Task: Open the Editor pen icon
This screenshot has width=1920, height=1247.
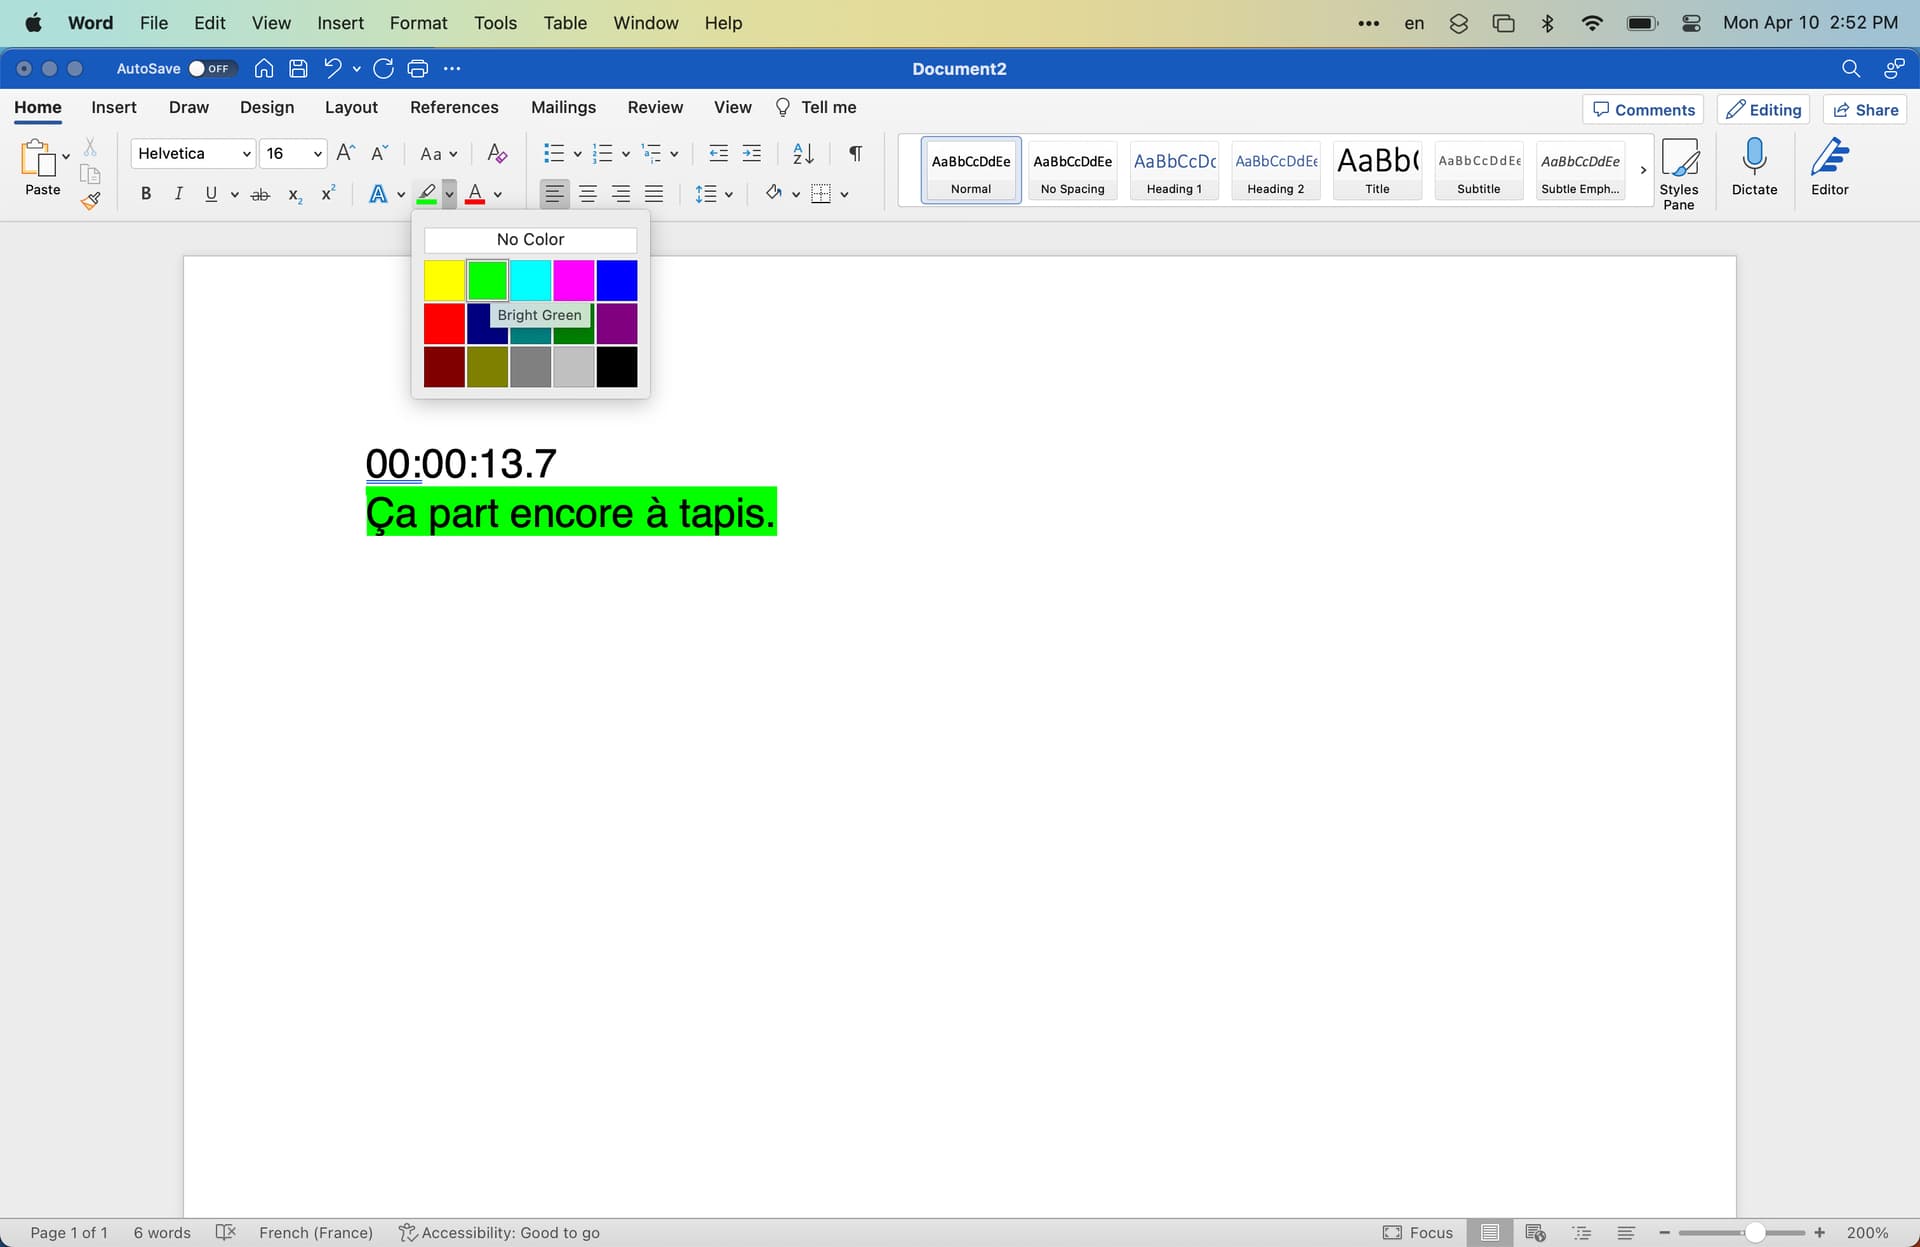Action: [x=1829, y=167]
